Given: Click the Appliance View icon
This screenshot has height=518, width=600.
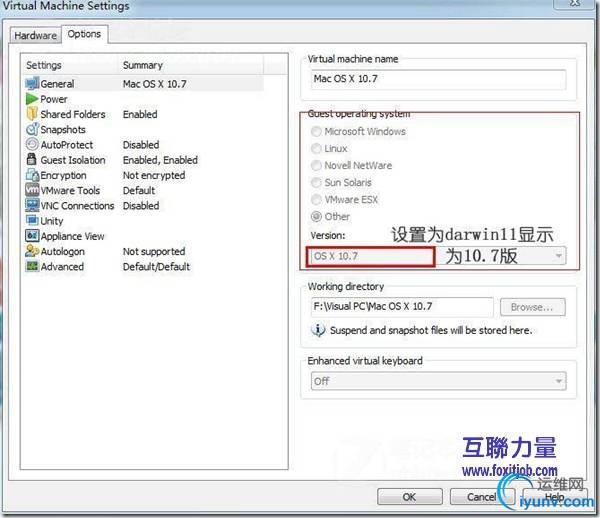Looking at the screenshot, I should [x=32, y=235].
